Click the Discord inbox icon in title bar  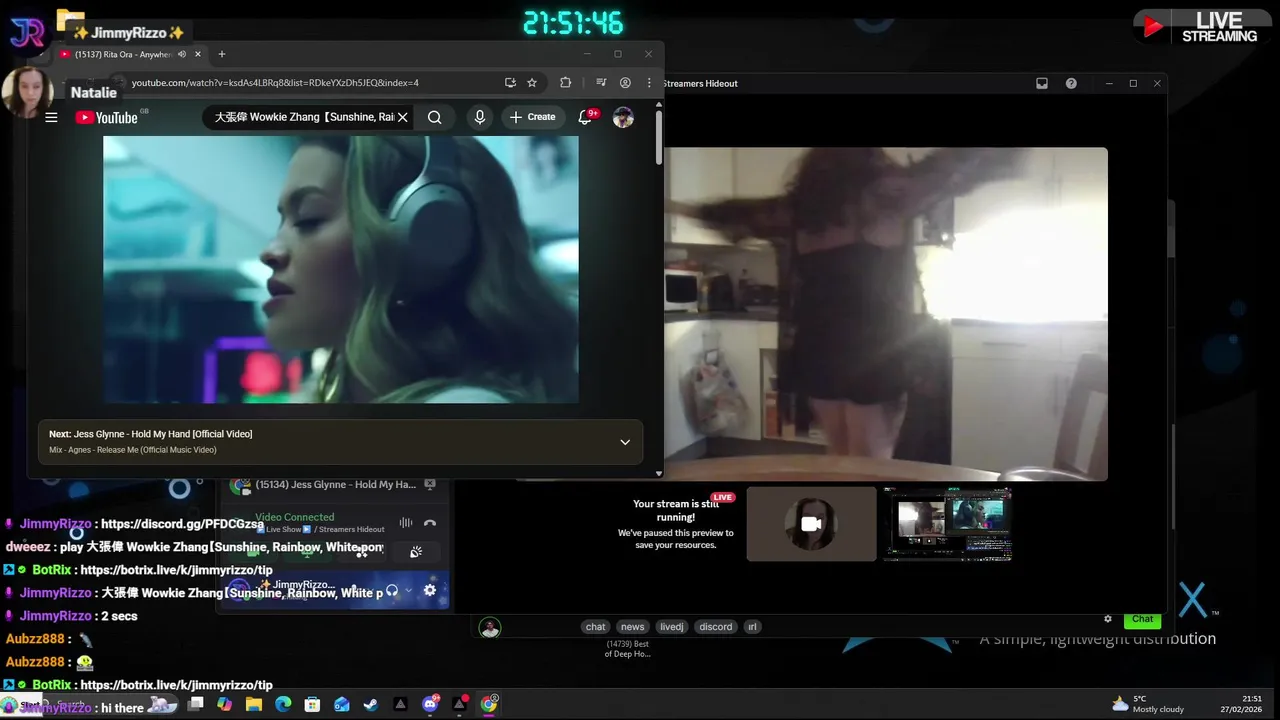click(1042, 83)
